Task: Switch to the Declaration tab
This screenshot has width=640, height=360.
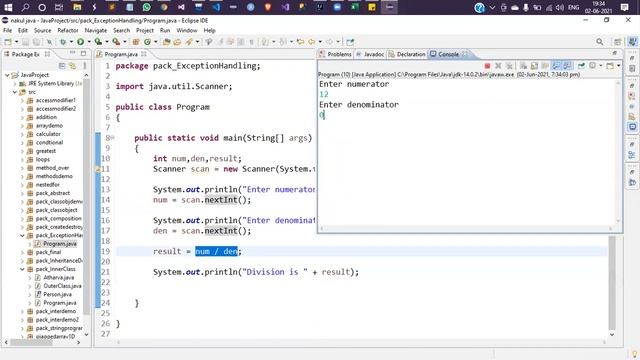Action: click(x=407, y=54)
